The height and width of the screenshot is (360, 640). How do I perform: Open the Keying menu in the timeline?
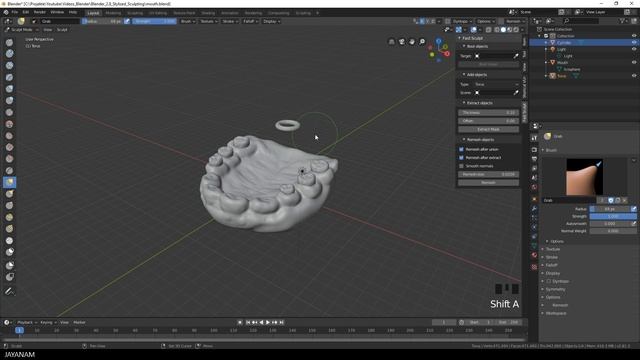tap(48, 322)
